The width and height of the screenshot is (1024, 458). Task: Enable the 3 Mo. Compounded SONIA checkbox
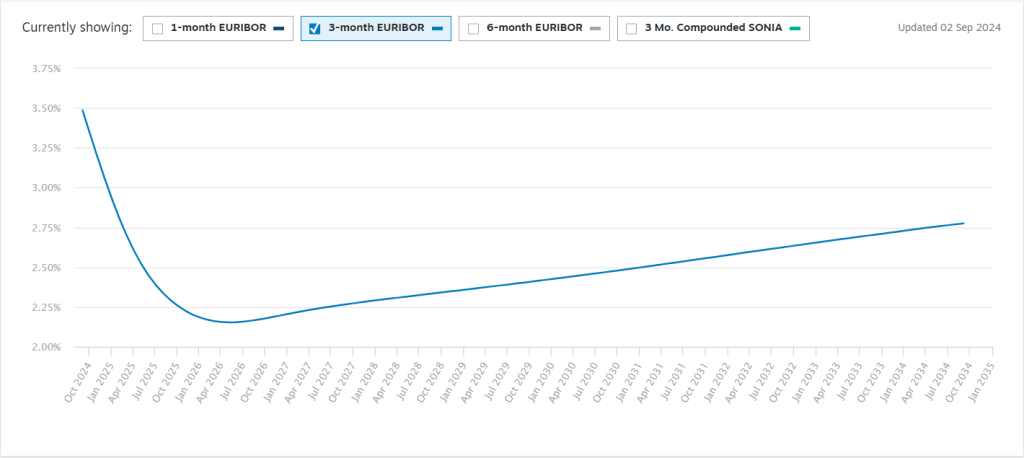tap(632, 29)
